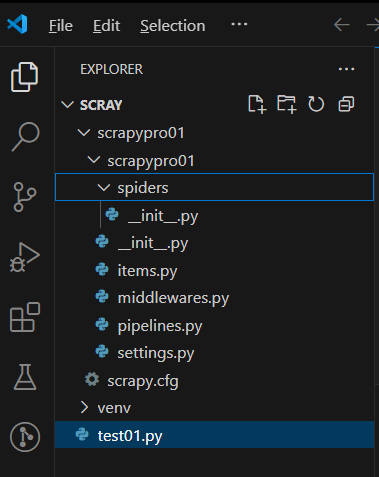Open __init__.py beside items.py
The image size is (379, 477).
[x=214, y=243]
